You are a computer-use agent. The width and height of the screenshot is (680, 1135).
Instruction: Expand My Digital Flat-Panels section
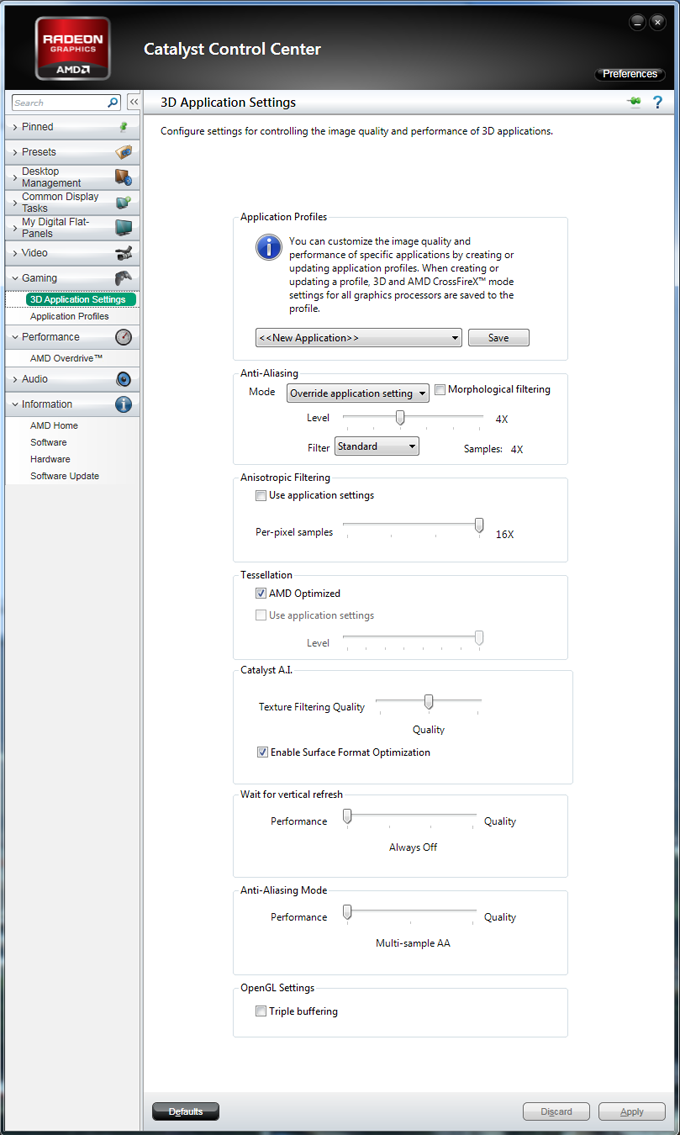click(72, 228)
